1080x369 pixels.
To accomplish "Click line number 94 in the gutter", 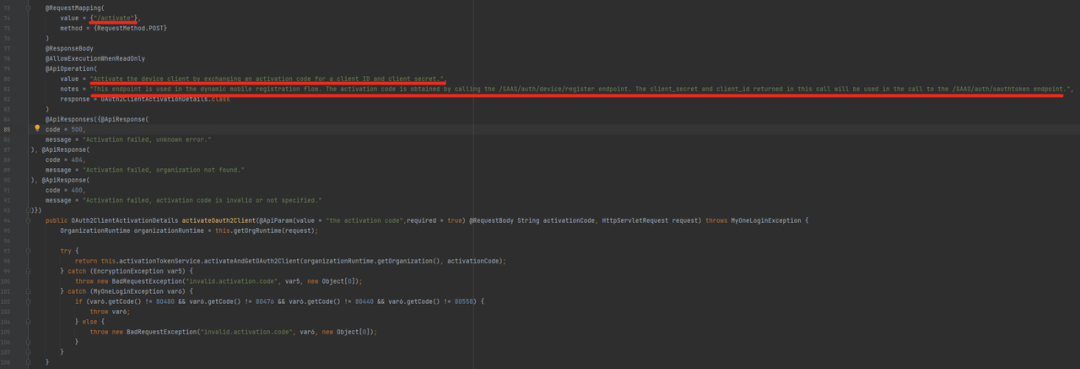I will tap(7, 220).
